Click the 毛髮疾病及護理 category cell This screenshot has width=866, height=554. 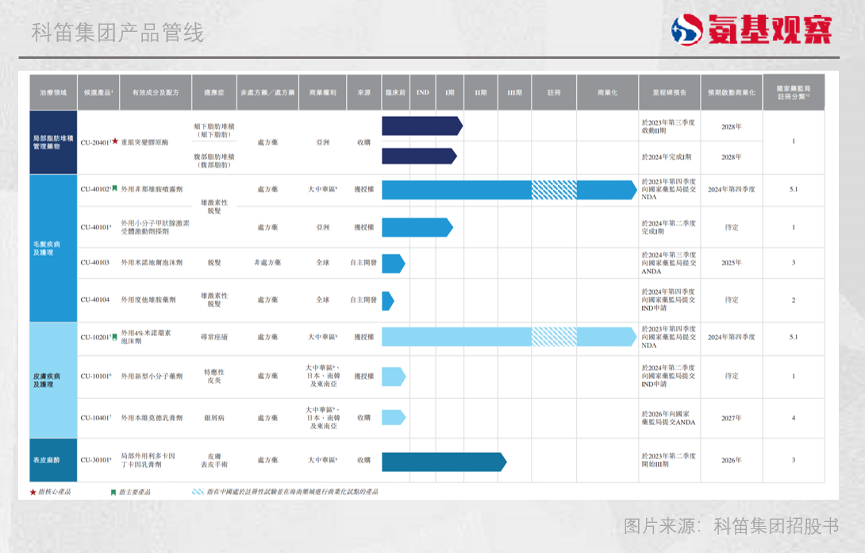pos(53,248)
